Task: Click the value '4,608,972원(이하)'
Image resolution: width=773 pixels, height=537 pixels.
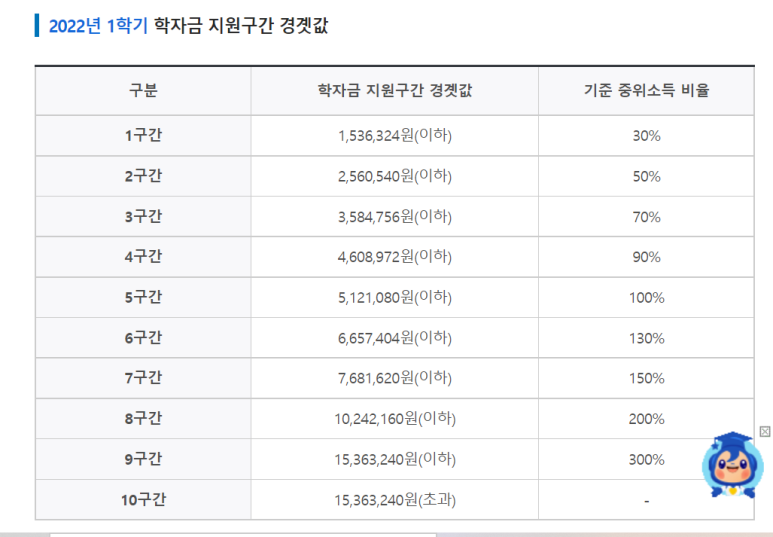Action: tap(394, 257)
